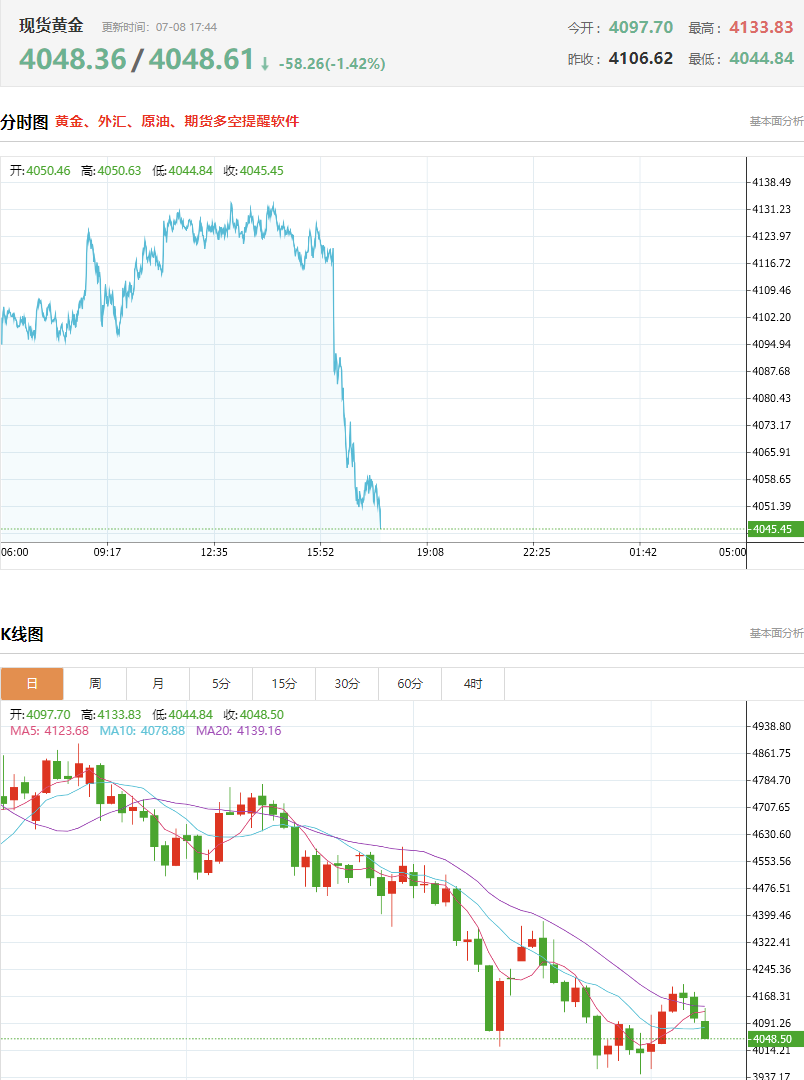Click the 09:17 time axis label
The image size is (804, 1080).
[107, 552]
